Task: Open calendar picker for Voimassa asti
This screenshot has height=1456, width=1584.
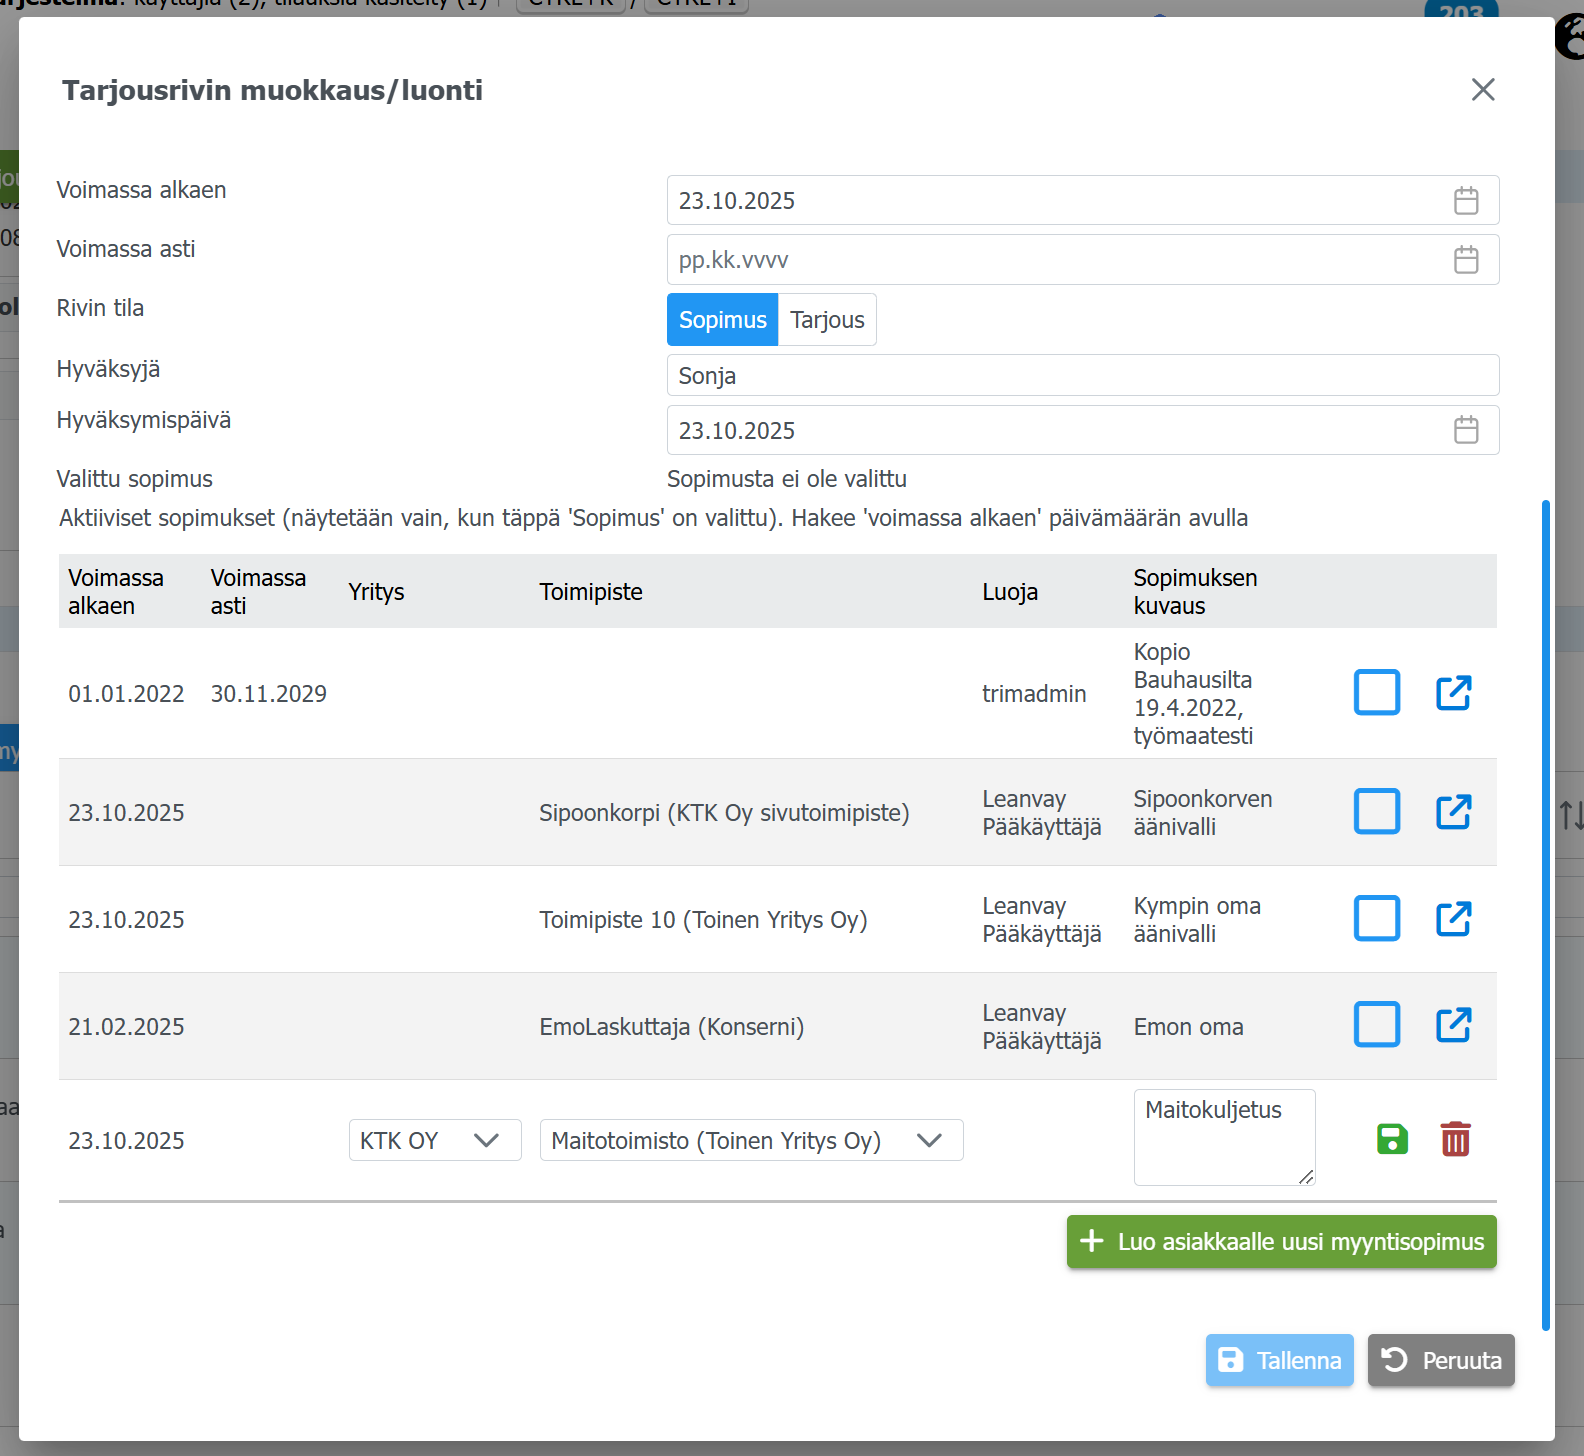Action: 1465,260
